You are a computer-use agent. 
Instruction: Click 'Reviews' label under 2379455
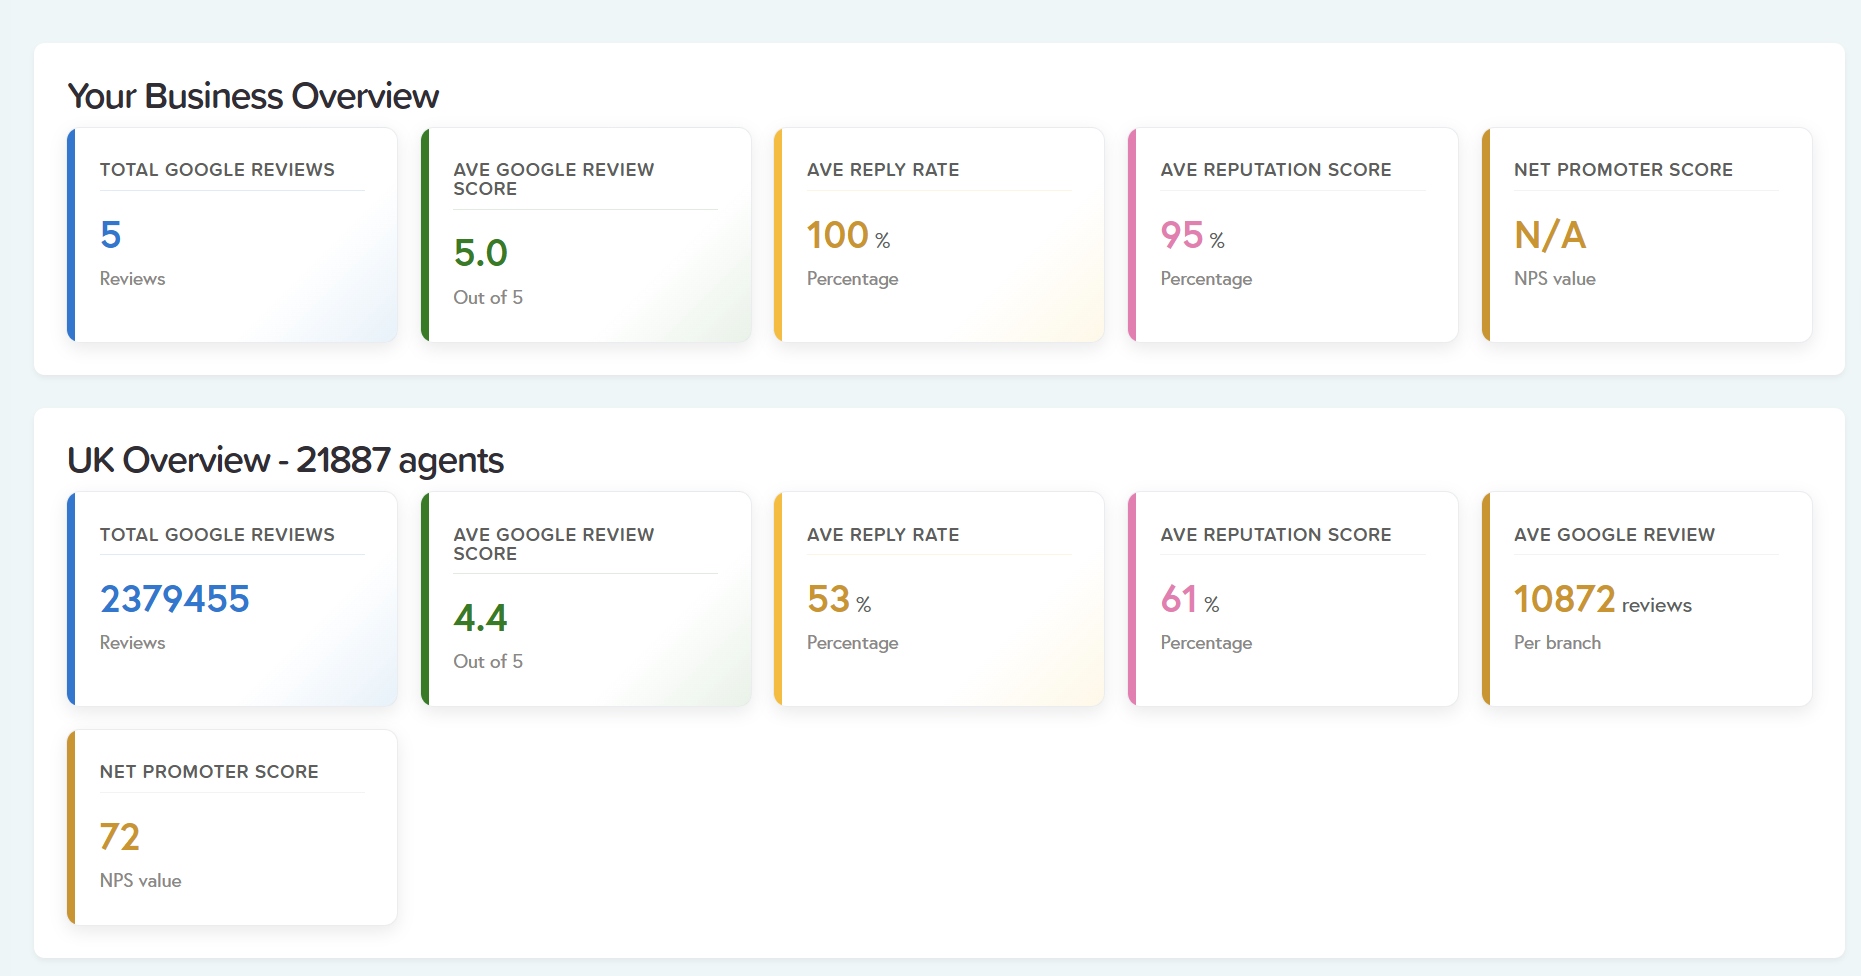132,643
